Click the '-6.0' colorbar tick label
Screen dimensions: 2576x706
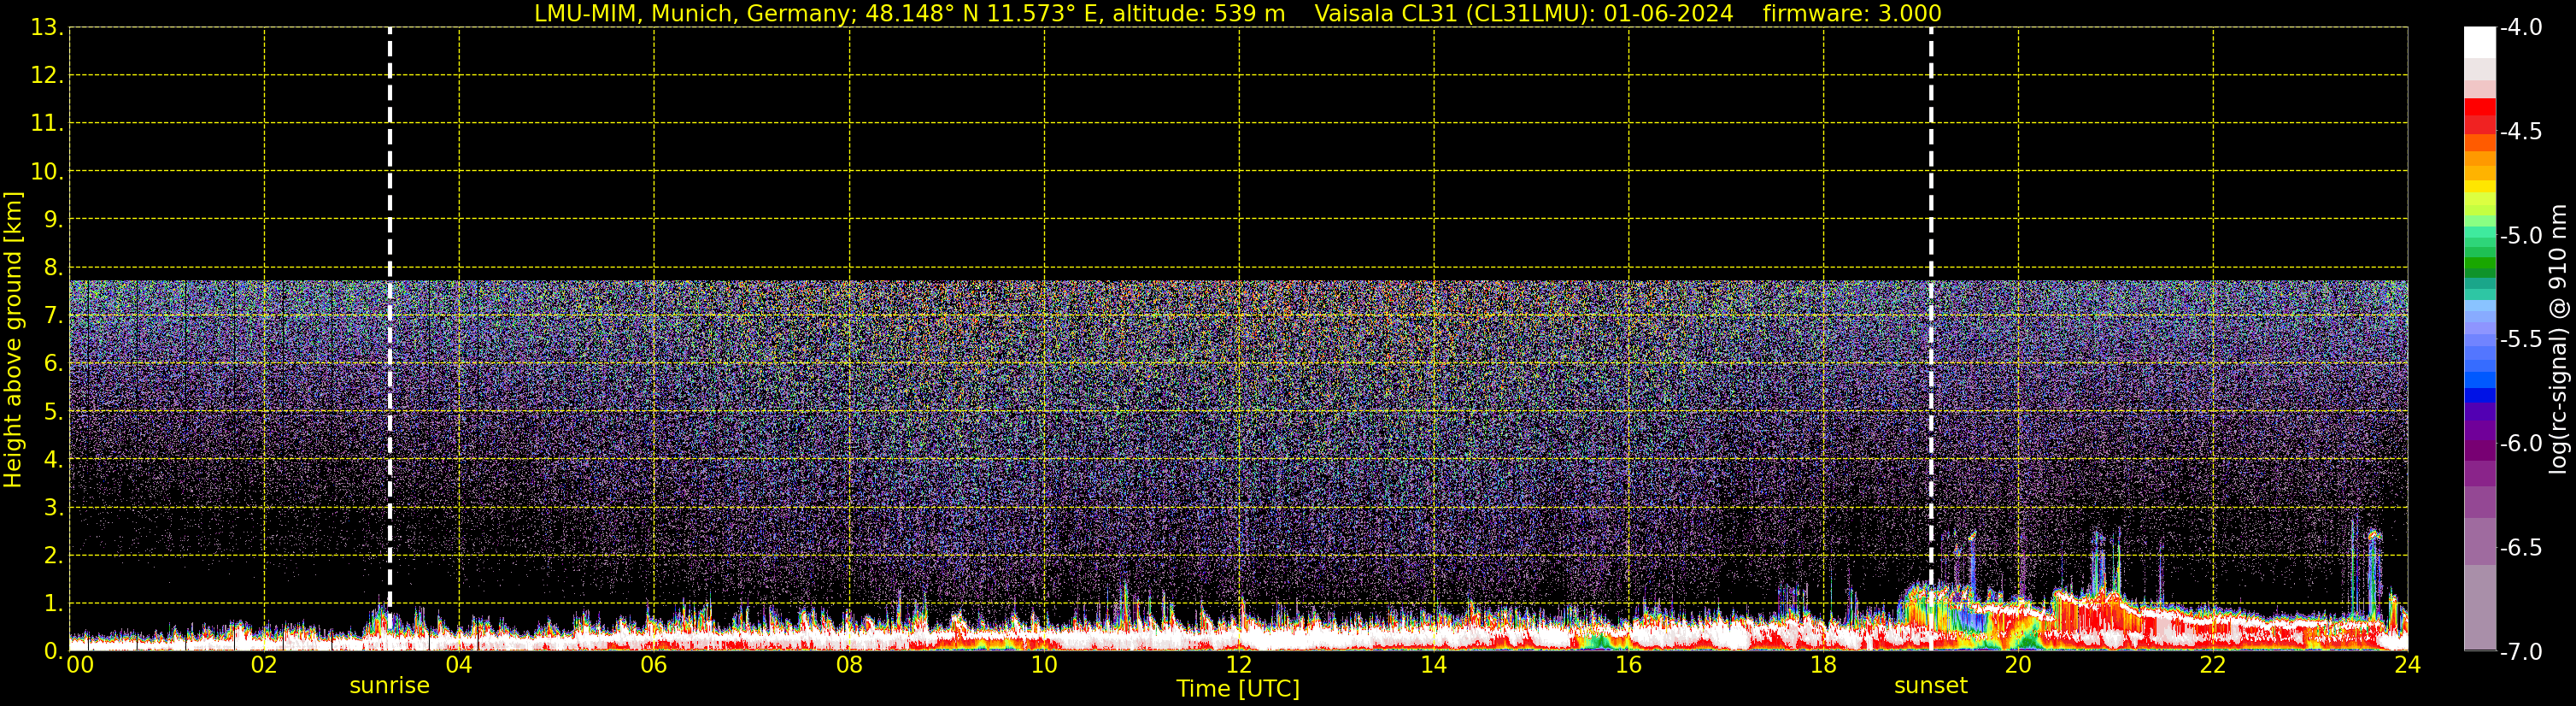tap(2521, 444)
